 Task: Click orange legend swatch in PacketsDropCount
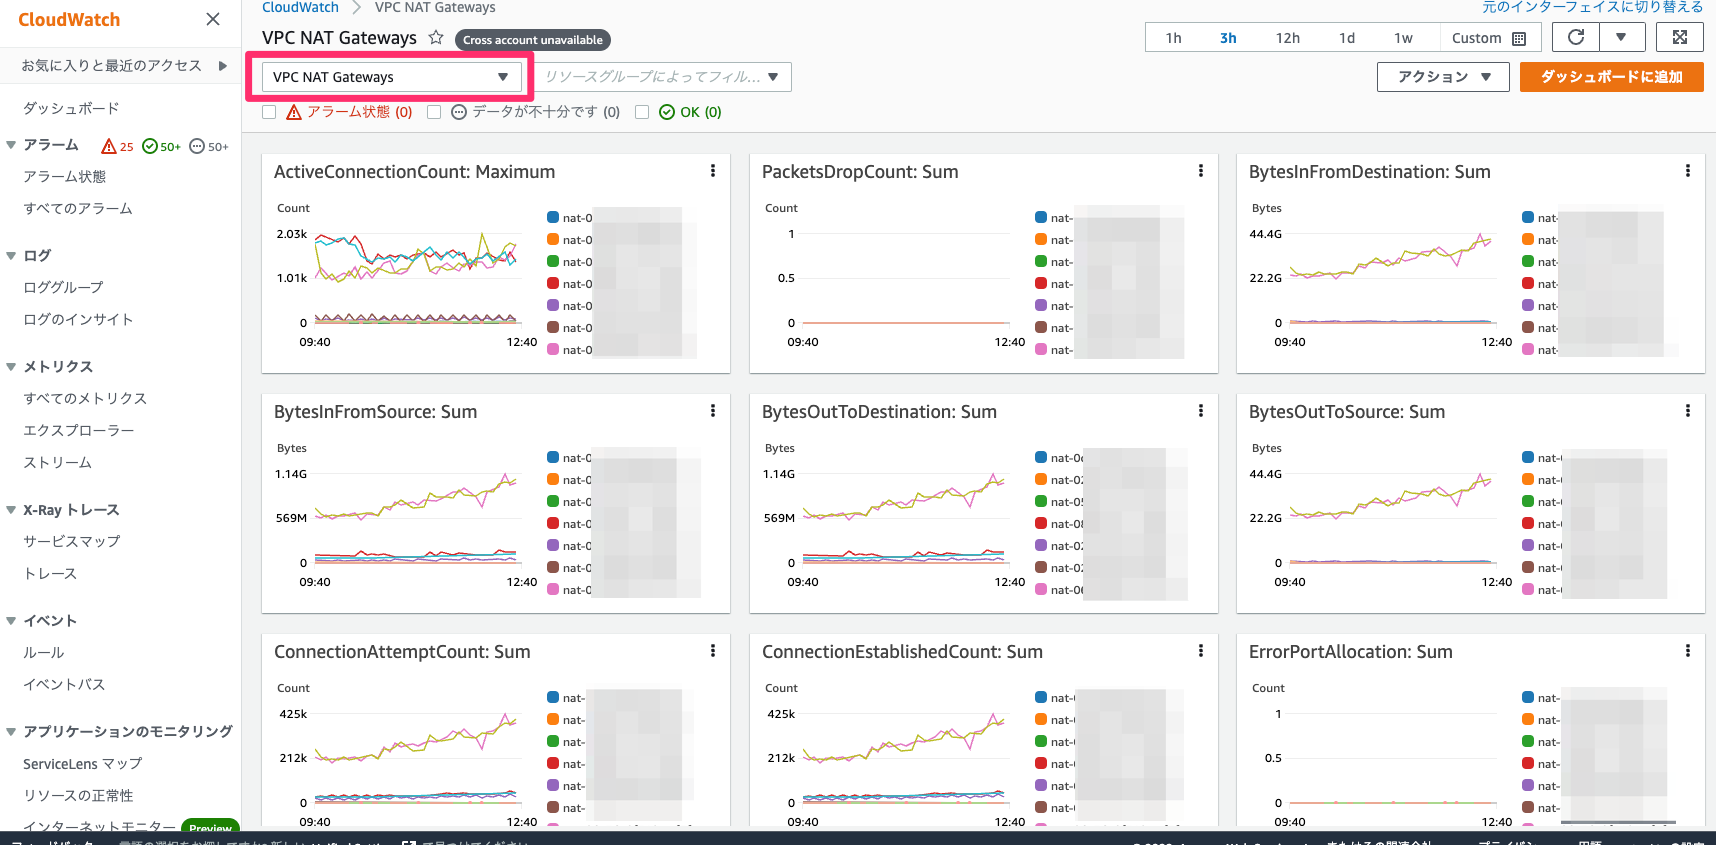pyautogui.click(x=1041, y=239)
